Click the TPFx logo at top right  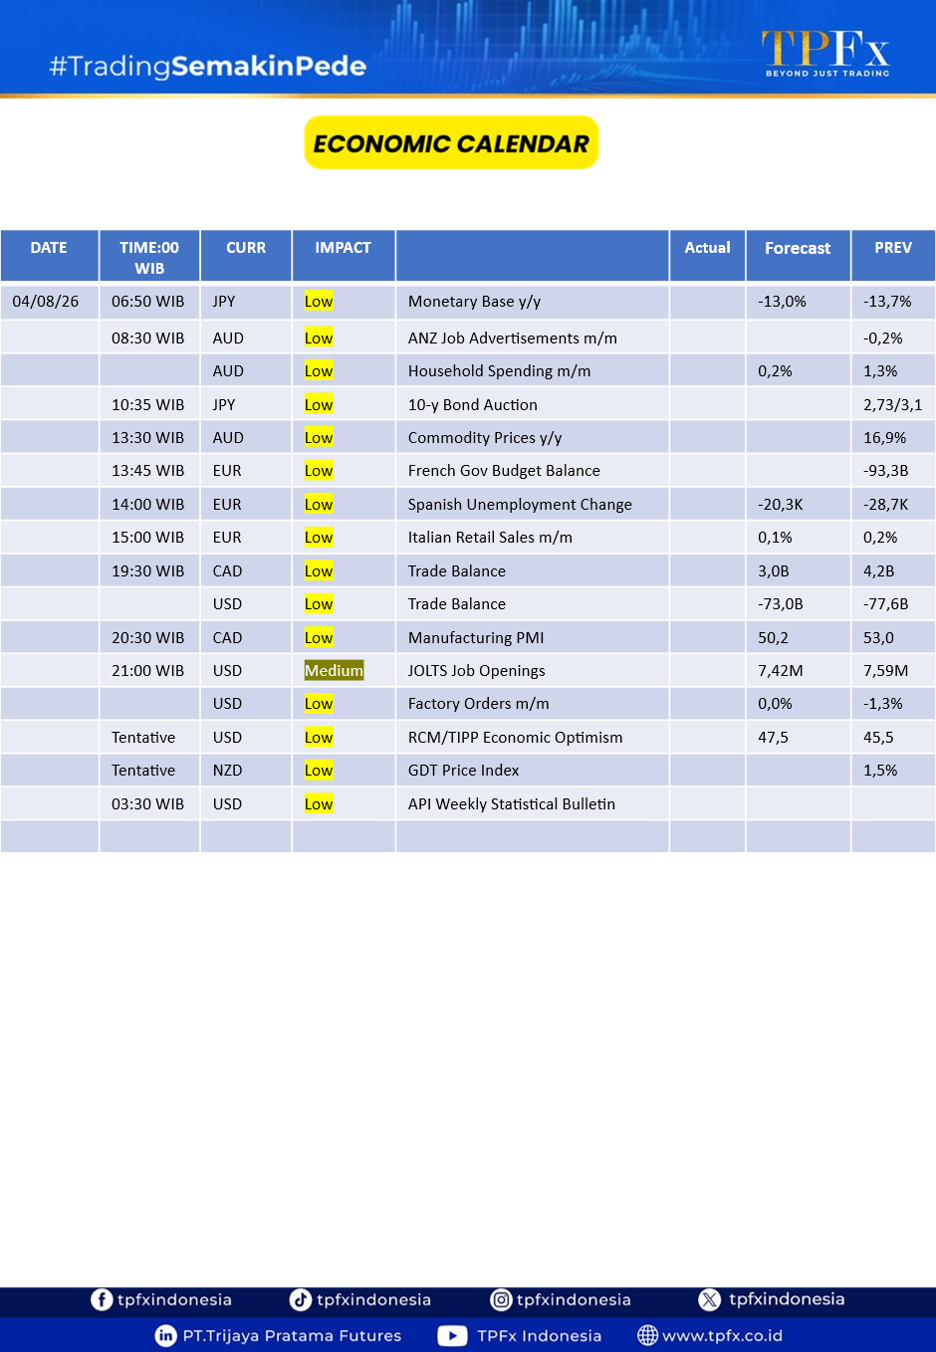(826, 53)
